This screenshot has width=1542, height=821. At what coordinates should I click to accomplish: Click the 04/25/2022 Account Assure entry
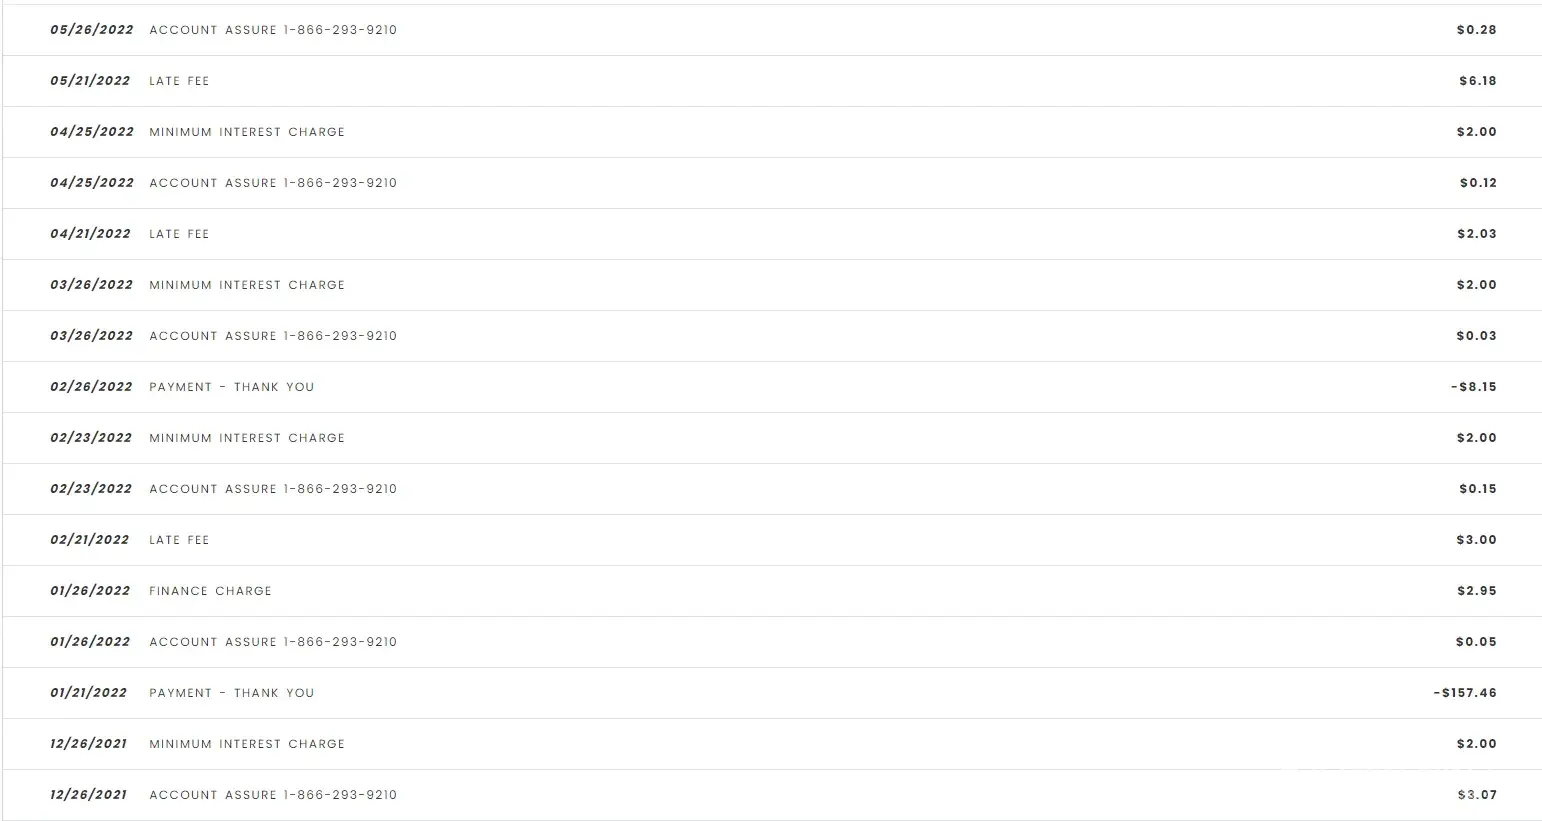[x=772, y=183]
